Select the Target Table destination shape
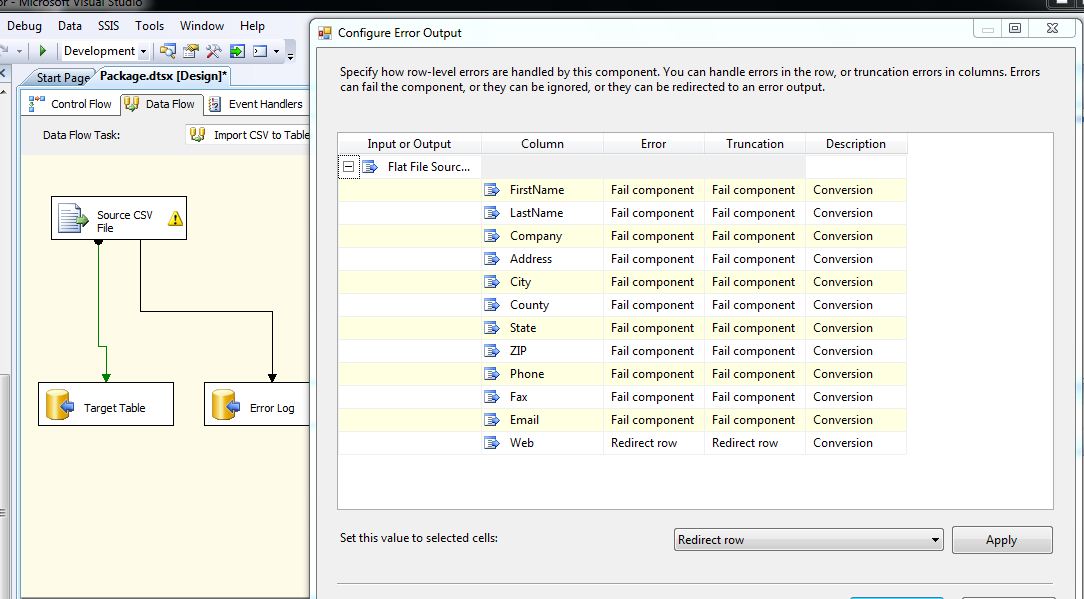The width and height of the screenshot is (1084, 599). tap(105, 403)
